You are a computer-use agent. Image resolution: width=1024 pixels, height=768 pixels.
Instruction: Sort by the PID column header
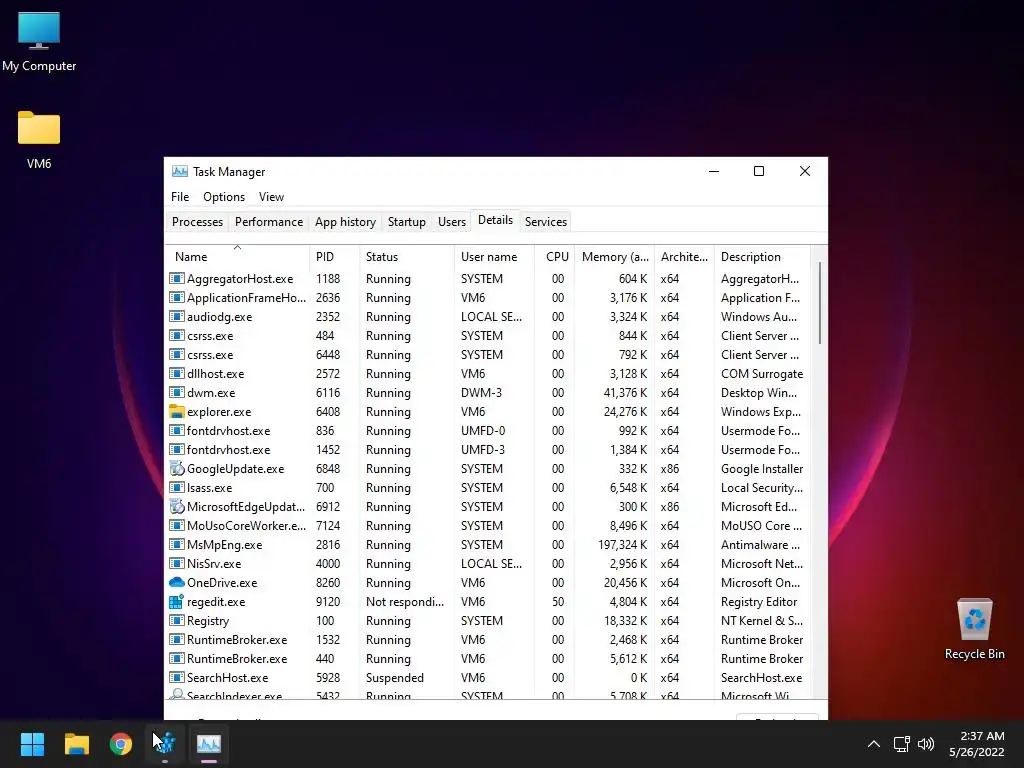click(x=334, y=257)
